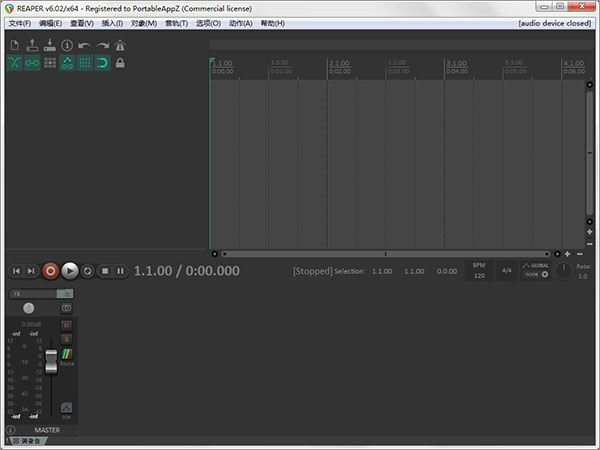Click the vertical track scrollbar
This screenshot has width=600, height=450.
[x=590, y=153]
